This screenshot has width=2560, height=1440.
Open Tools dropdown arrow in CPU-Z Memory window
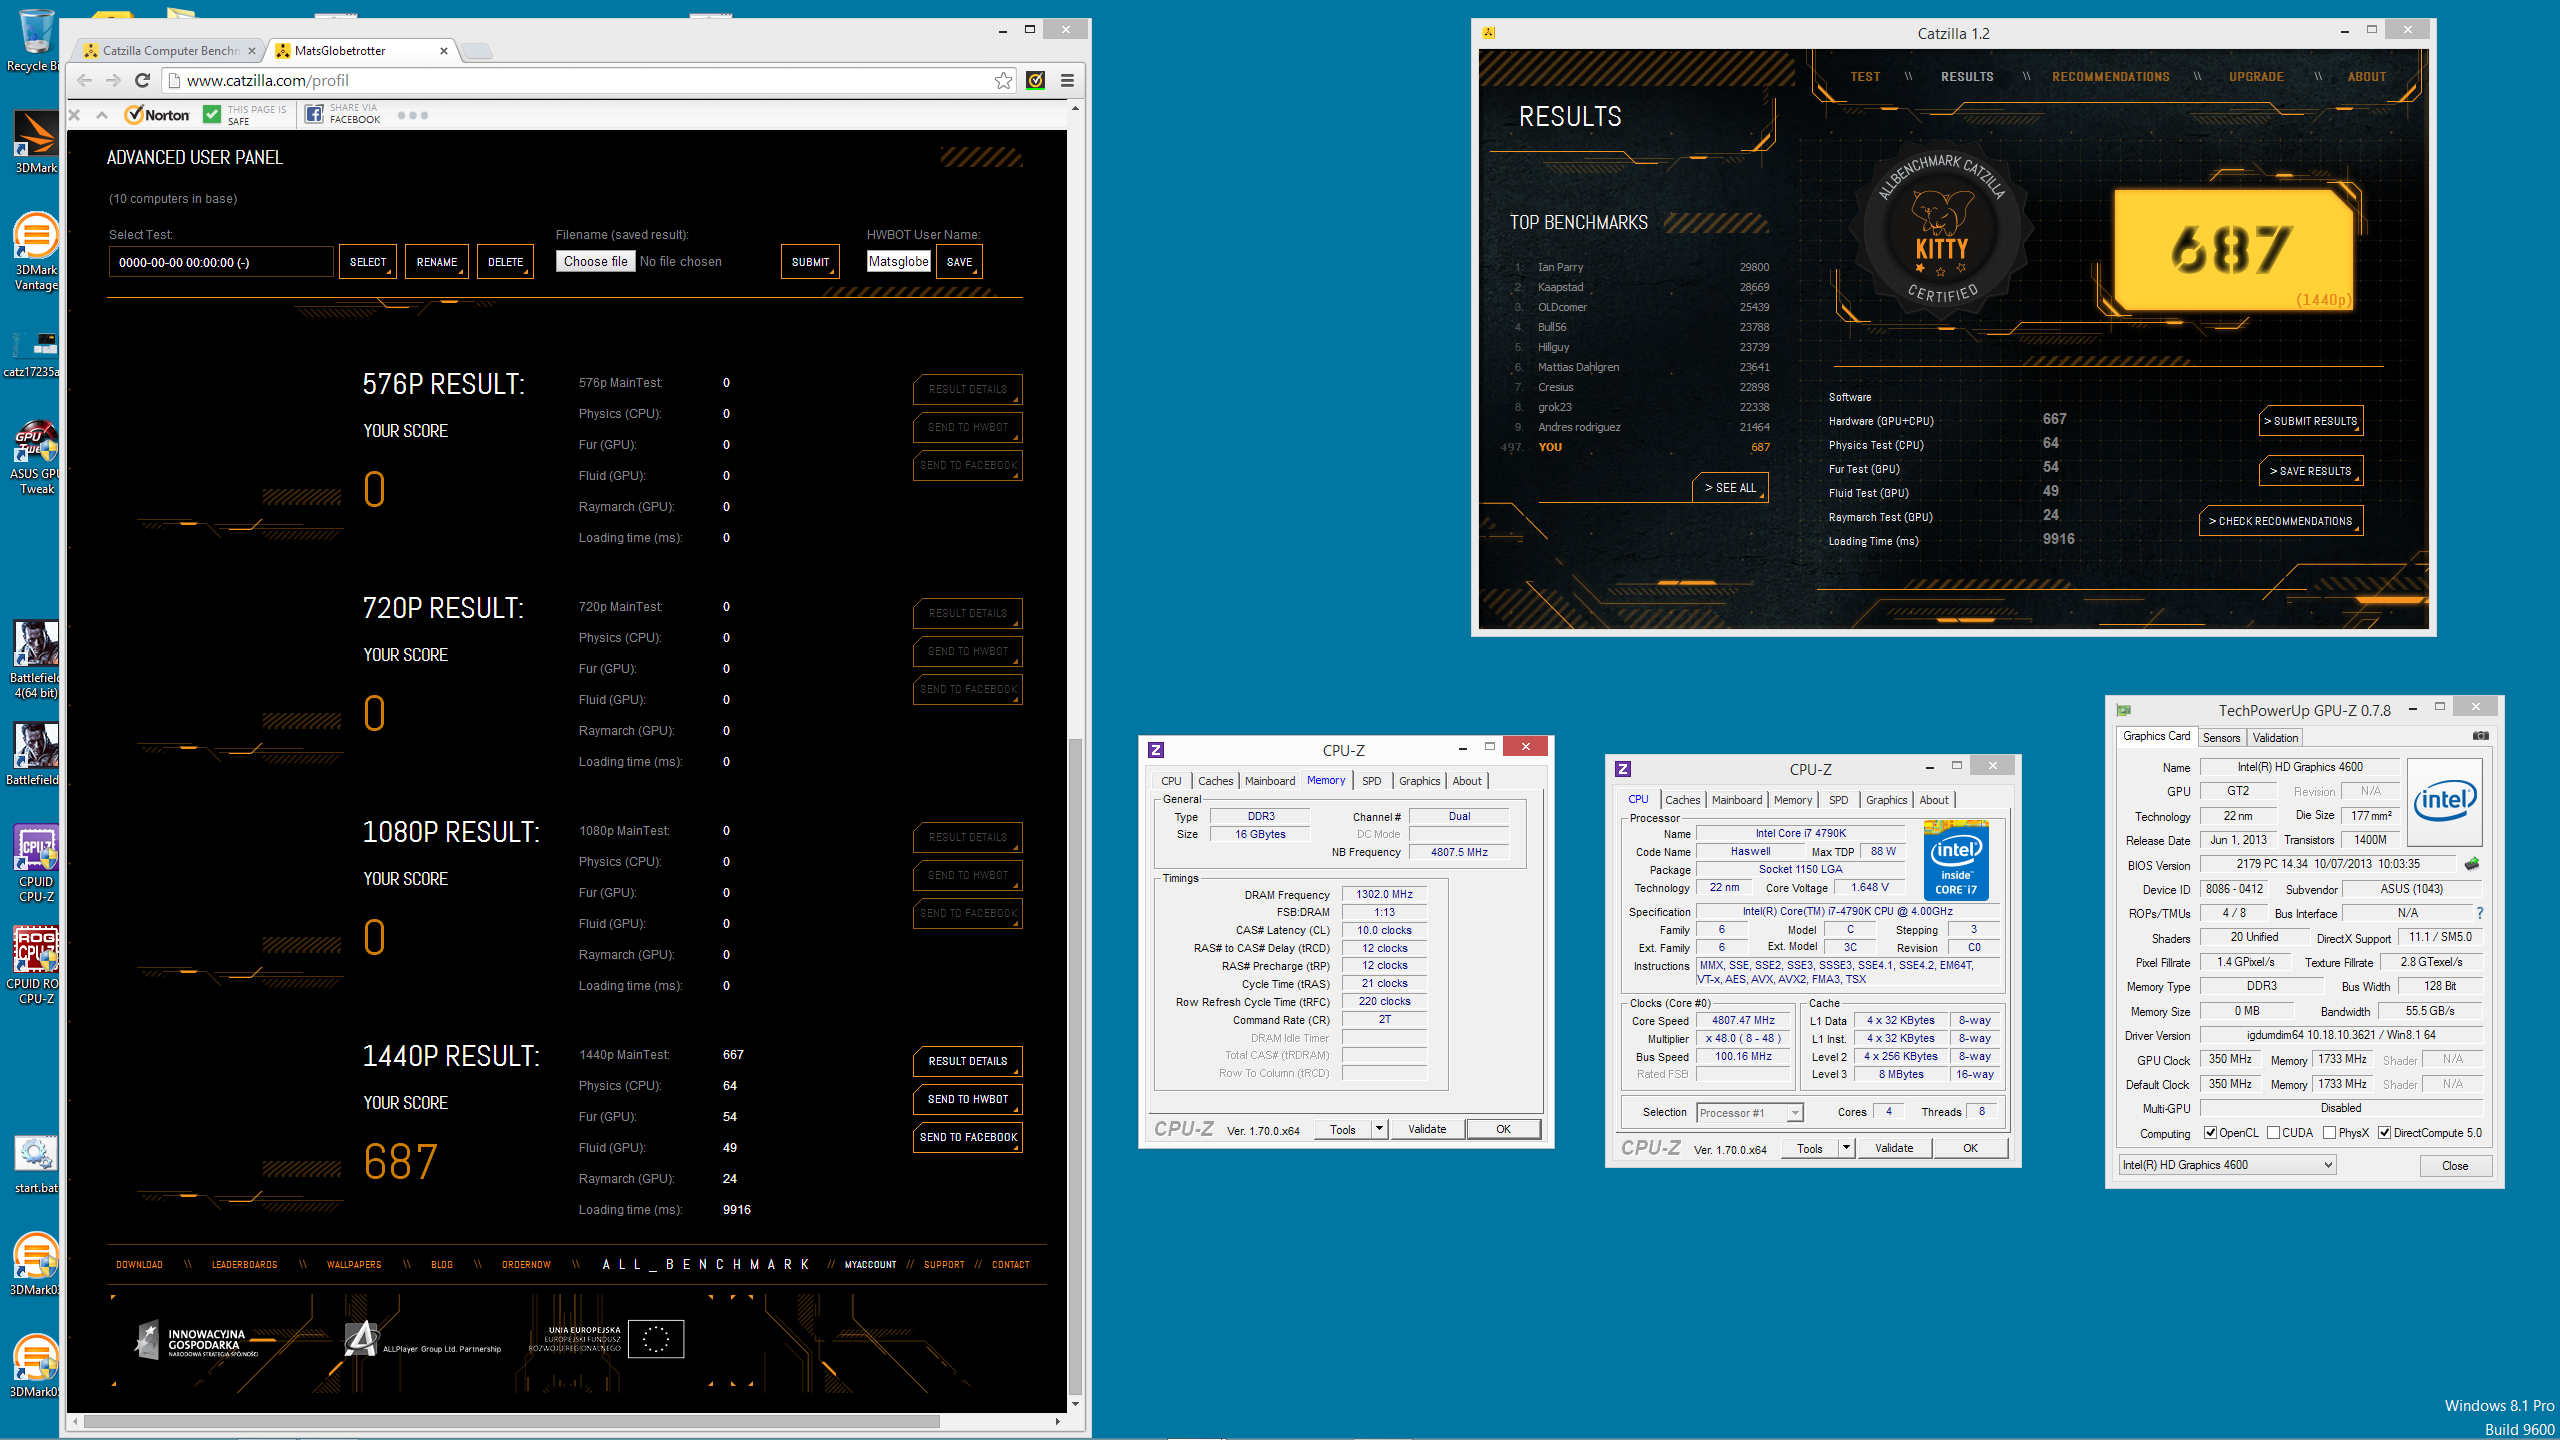1379,1129
